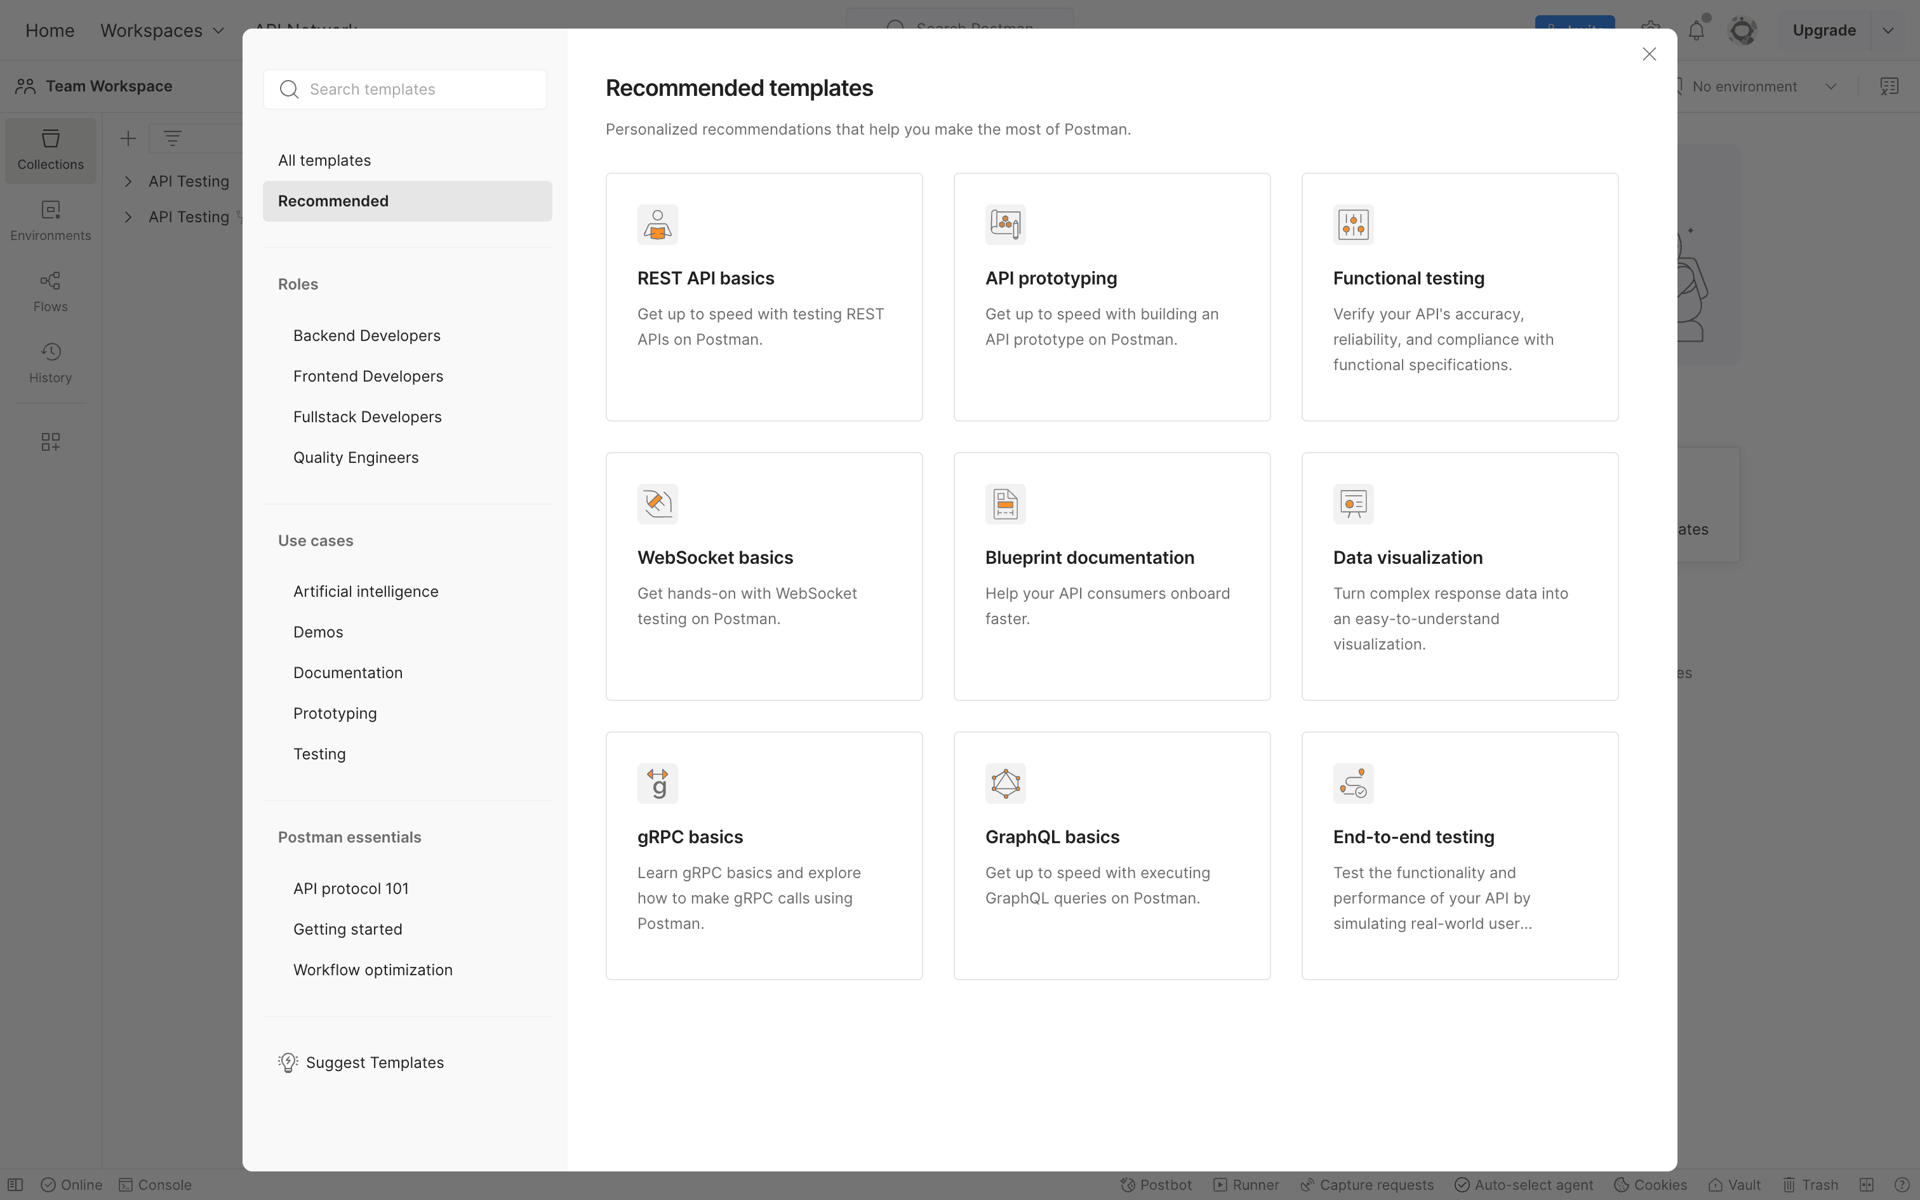Focus the Search templates field

[405, 89]
